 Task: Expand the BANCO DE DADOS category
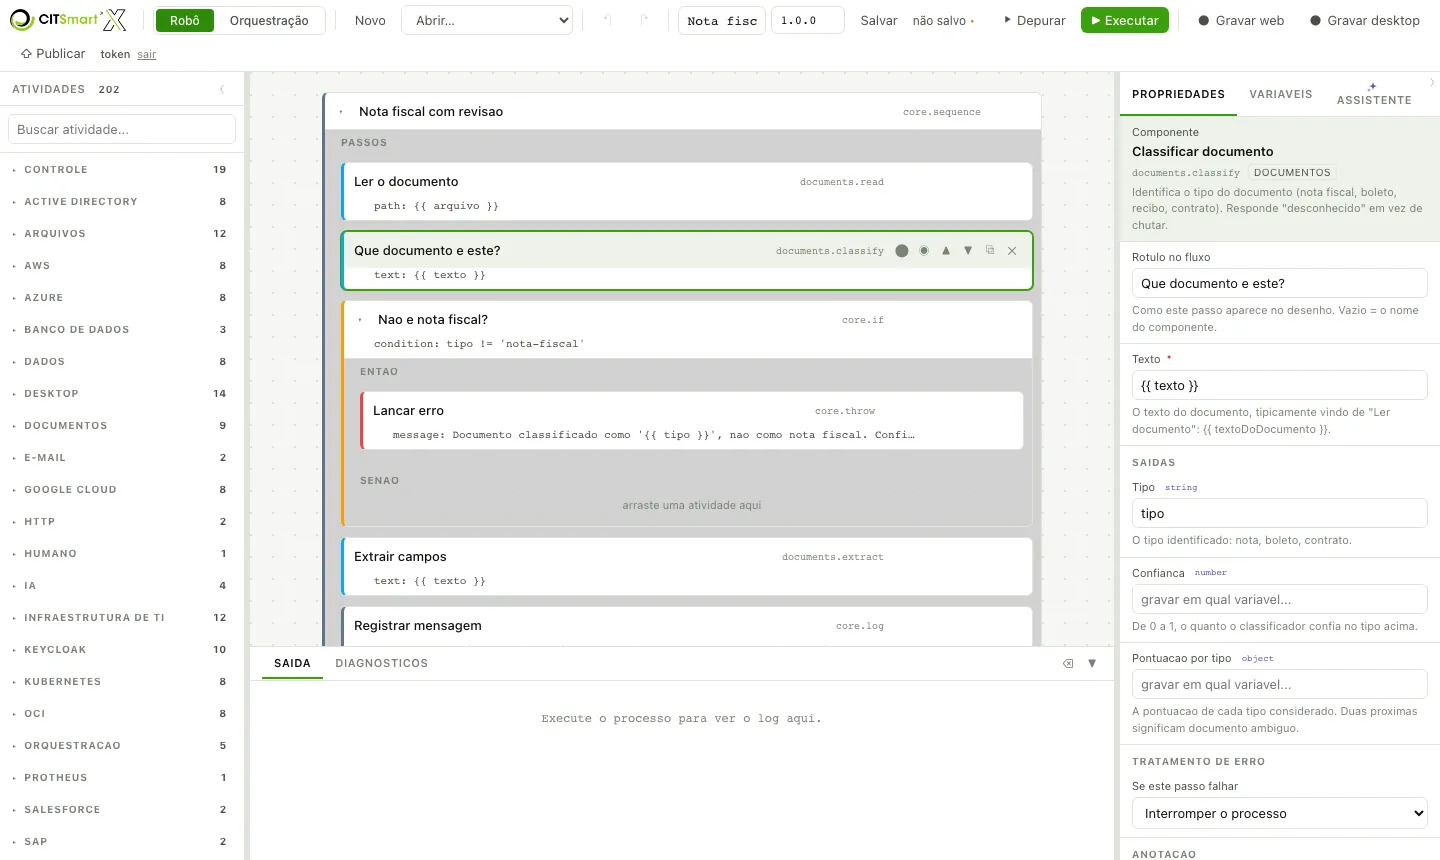120,330
